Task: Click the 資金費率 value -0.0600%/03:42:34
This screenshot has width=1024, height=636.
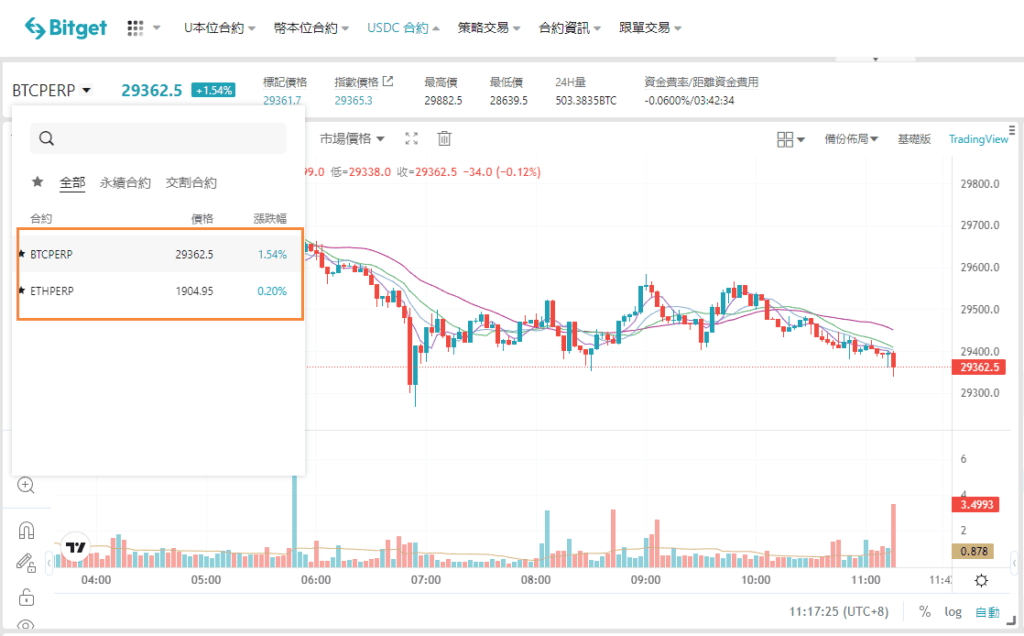Action: [689, 101]
